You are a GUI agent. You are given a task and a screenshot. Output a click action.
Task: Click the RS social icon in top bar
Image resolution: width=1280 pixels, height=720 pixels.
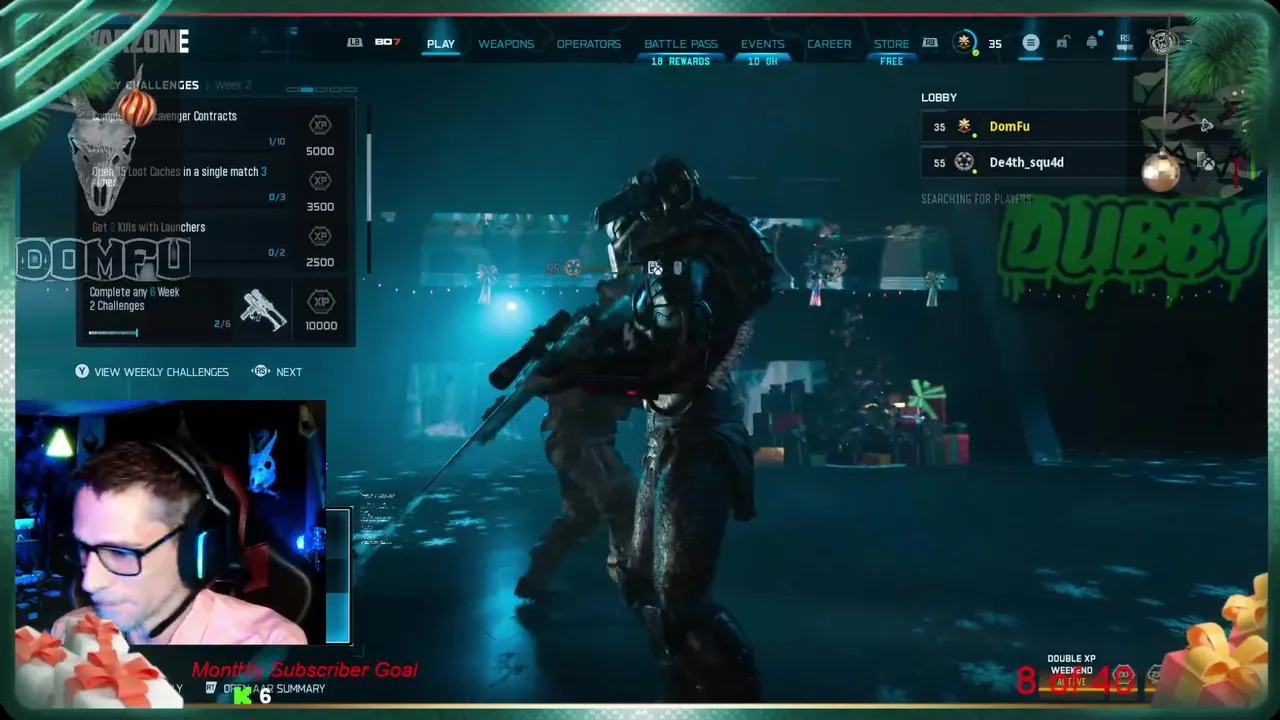click(1126, 41)
